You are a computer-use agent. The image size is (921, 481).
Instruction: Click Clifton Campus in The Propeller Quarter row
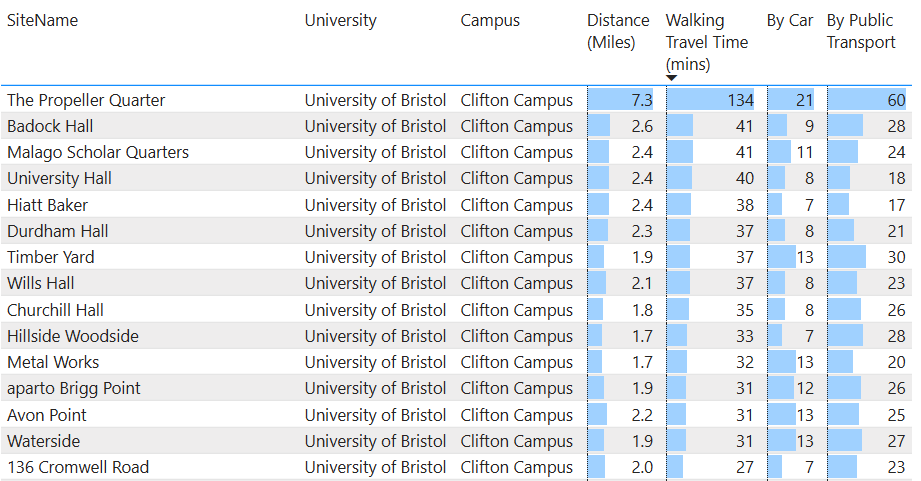point(516,100)
